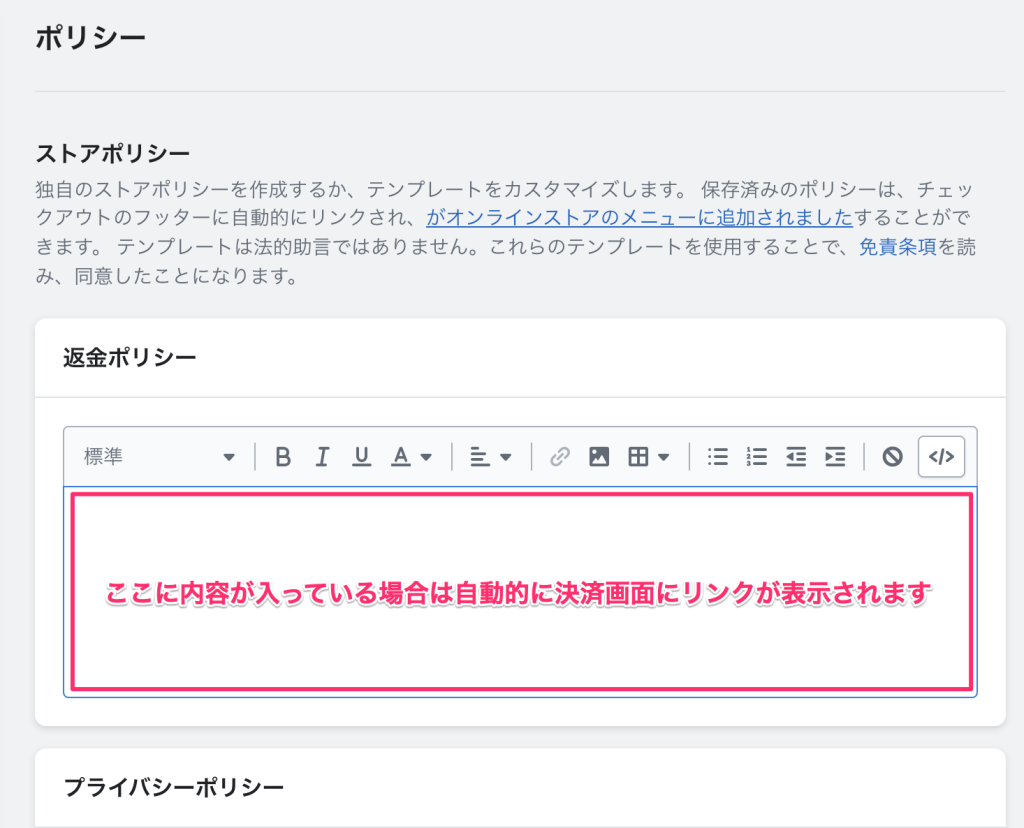Decrease indent of the text
Image resolution: width=1024 pixels, height=828 pixels.
point(796,456)
